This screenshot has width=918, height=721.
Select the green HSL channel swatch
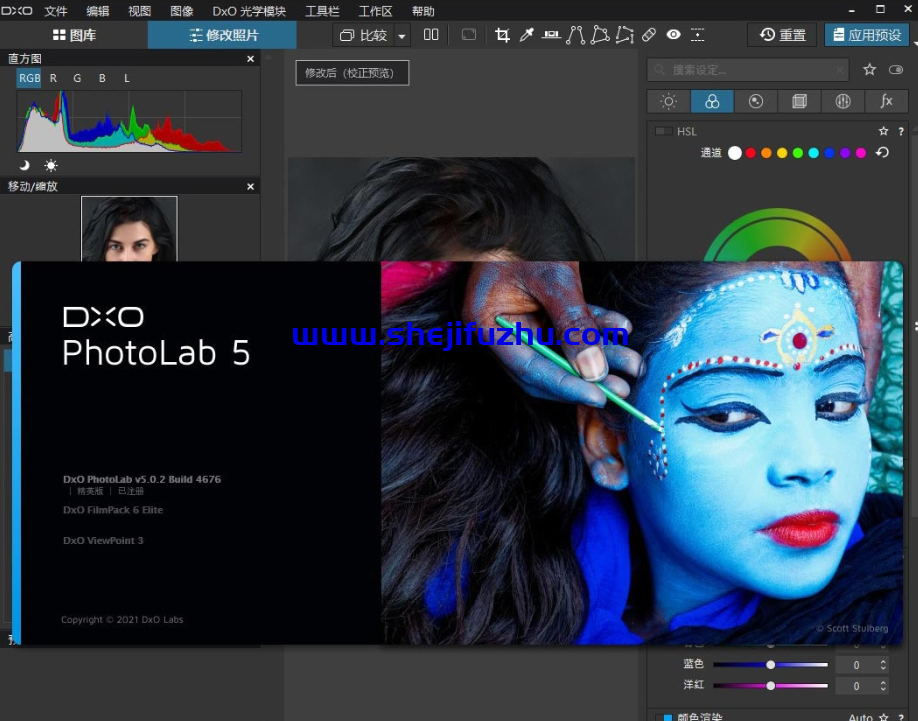pyautogui.click(x=798, y=153)
